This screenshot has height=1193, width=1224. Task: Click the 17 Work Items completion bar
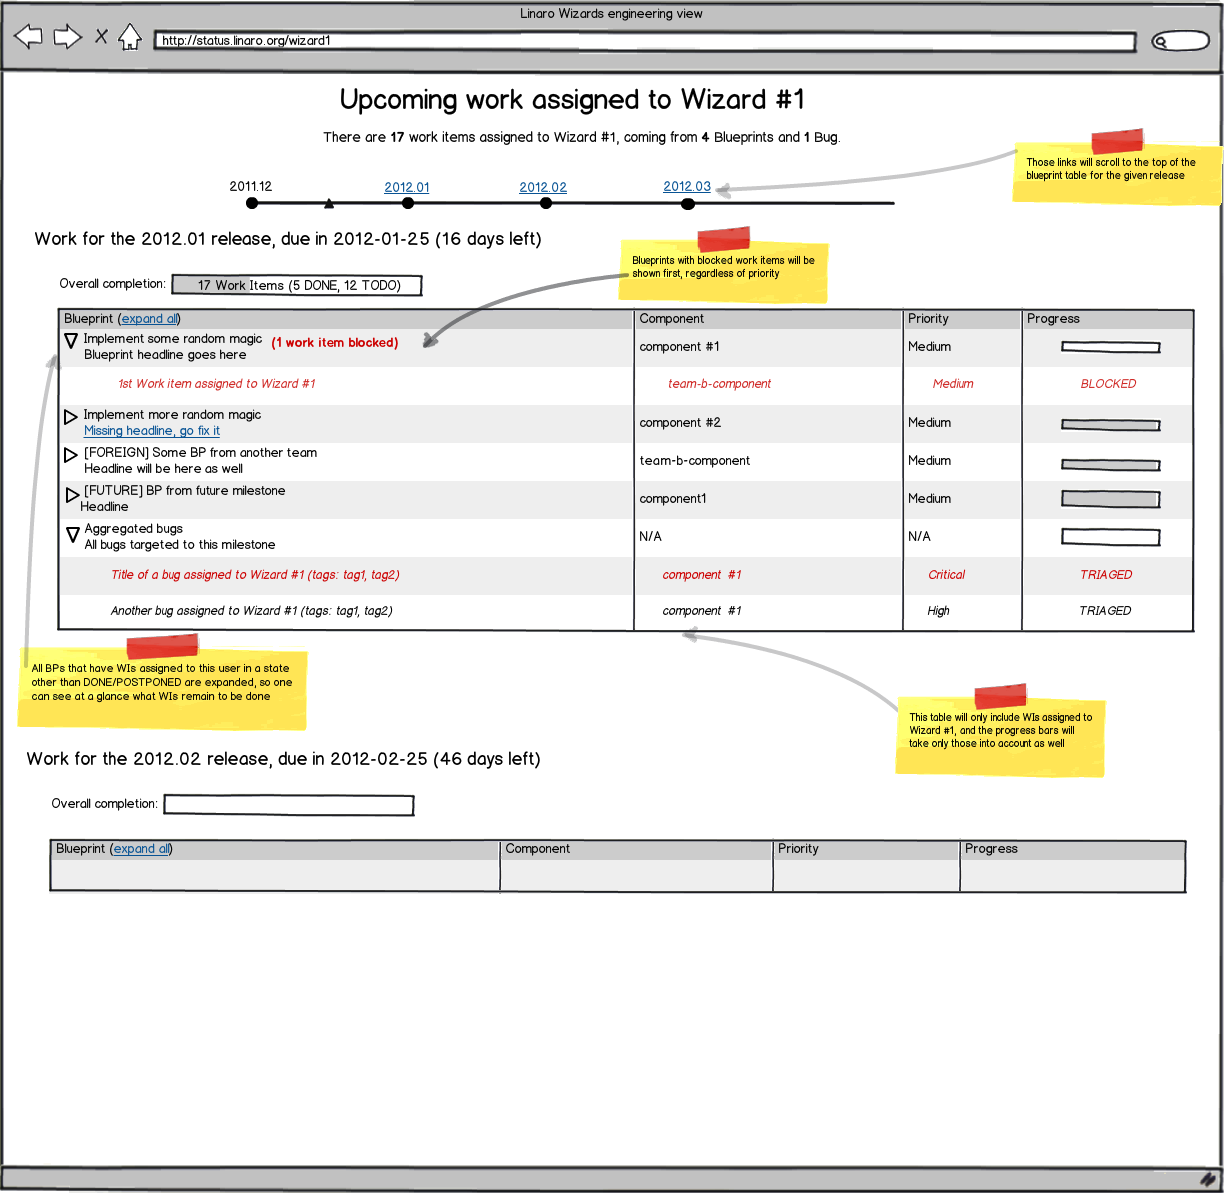(x=297, y=285)
